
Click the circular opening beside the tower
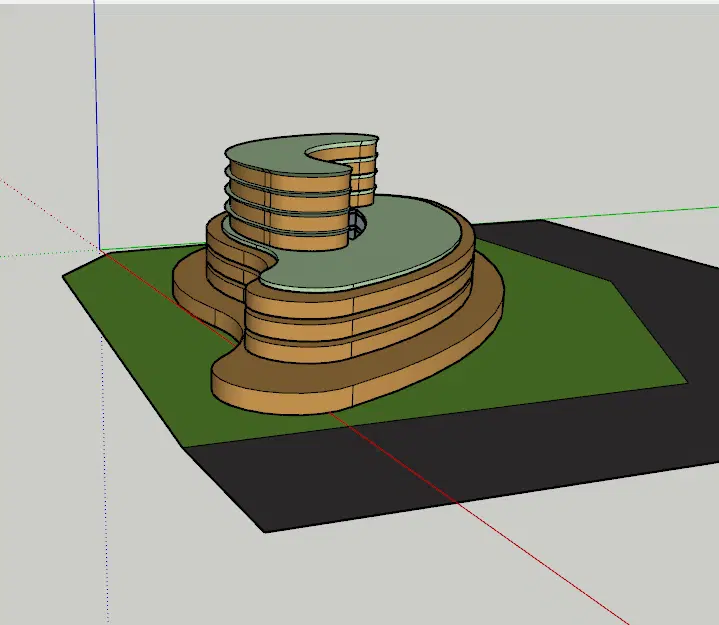click(x=358, y=225)
